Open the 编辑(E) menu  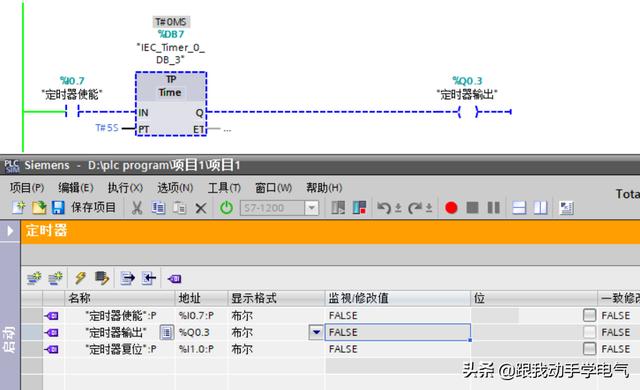point(76,188)
